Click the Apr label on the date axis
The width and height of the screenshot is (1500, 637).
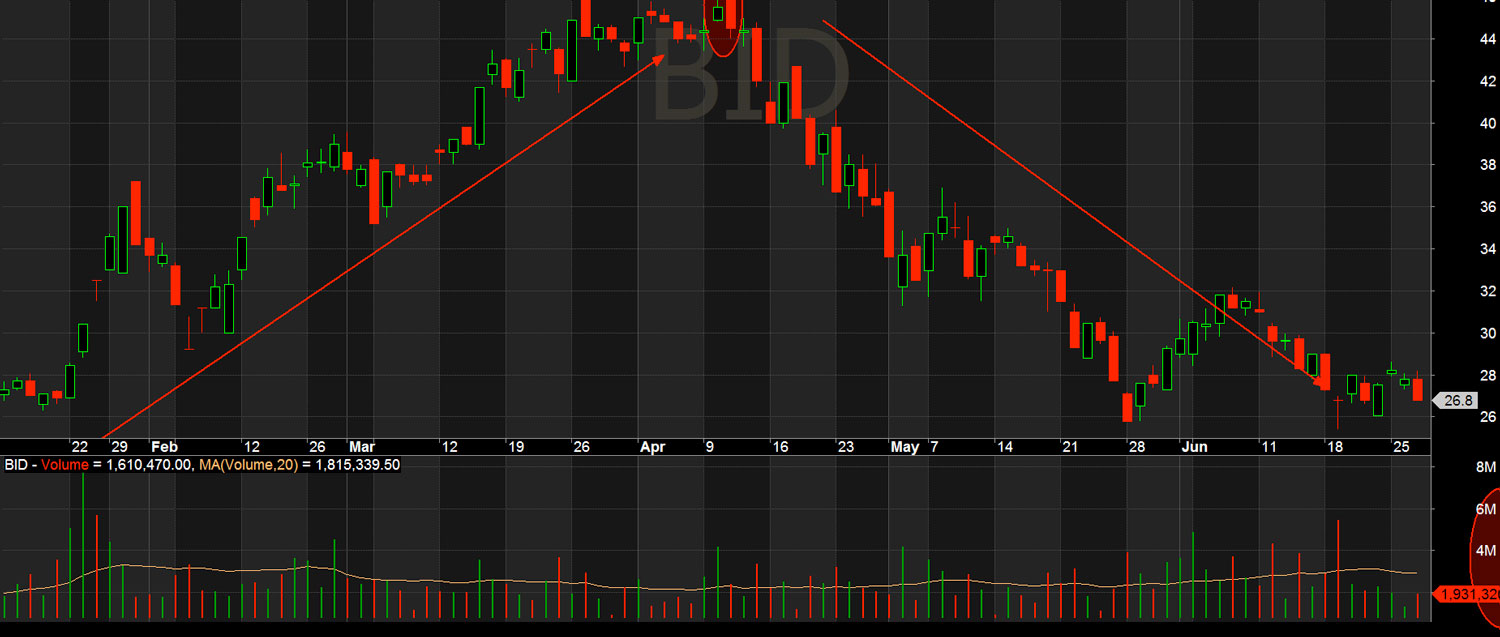(x=652, y=447)
